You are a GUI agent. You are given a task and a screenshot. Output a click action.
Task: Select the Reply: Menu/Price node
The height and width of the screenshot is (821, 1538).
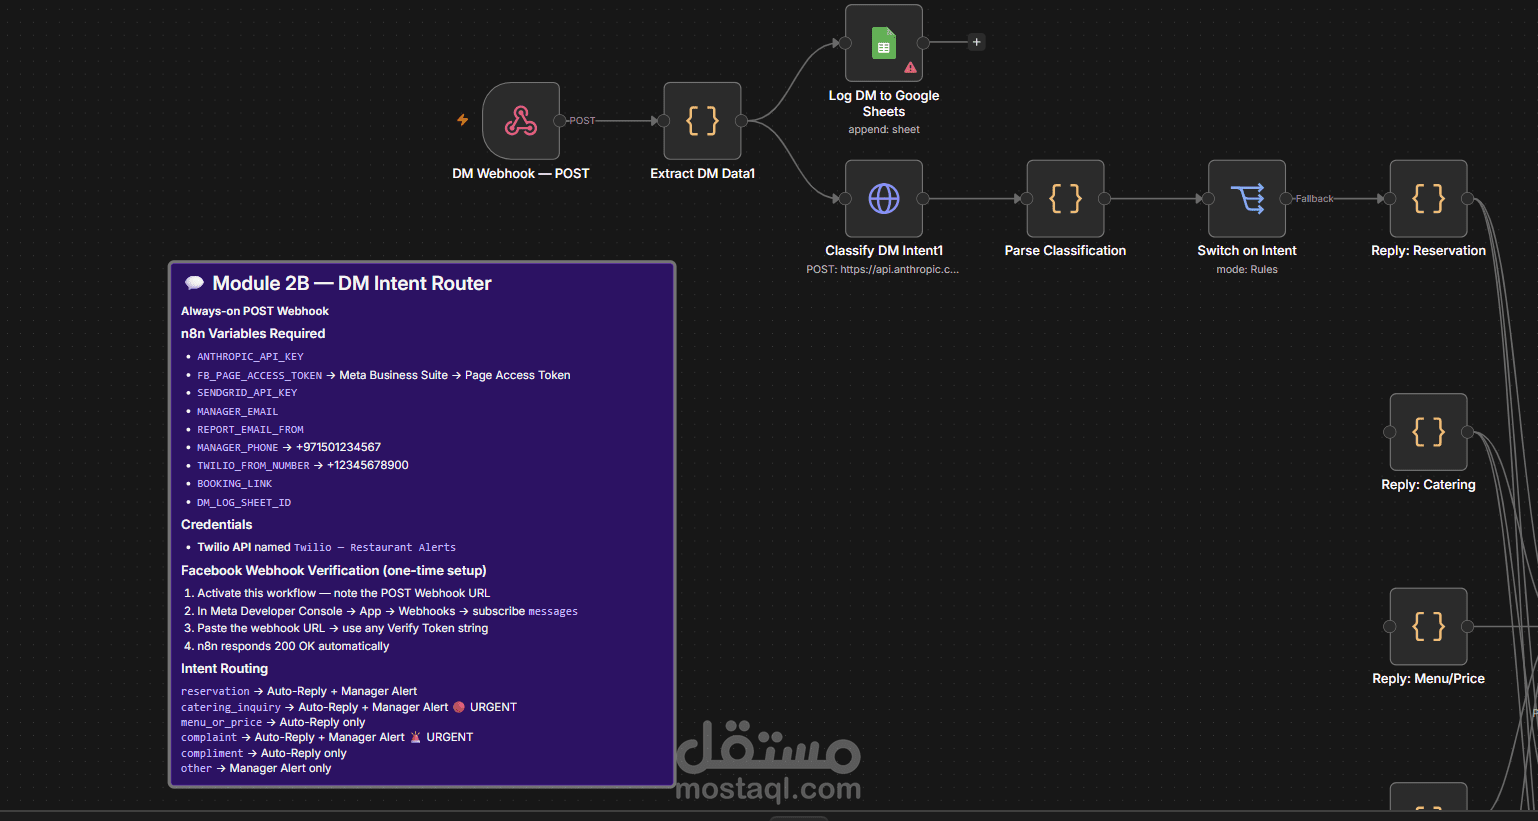point(1429,626)
